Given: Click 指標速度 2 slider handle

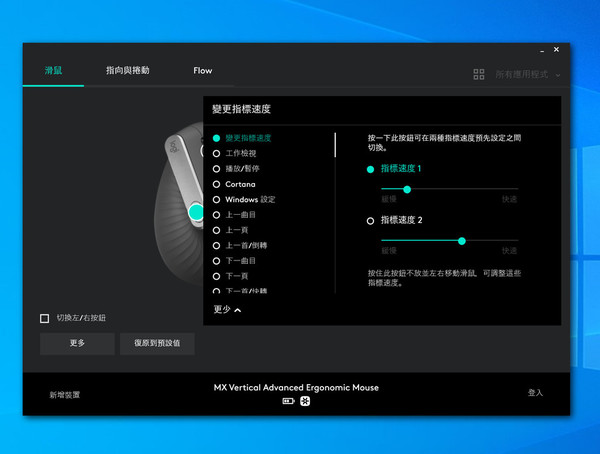Looking at the screenshot, I should pos(462,241).
